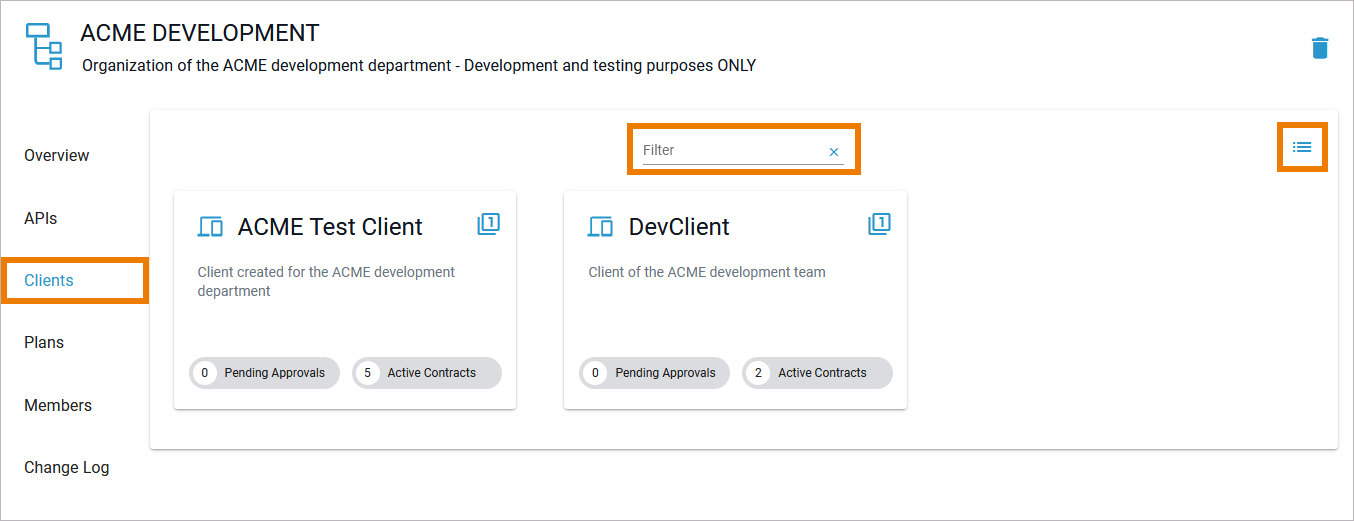Clear the filter with the X icon
Viewport: 1354px width, 521px height.
pyautogui.click(x=834, y=152)
